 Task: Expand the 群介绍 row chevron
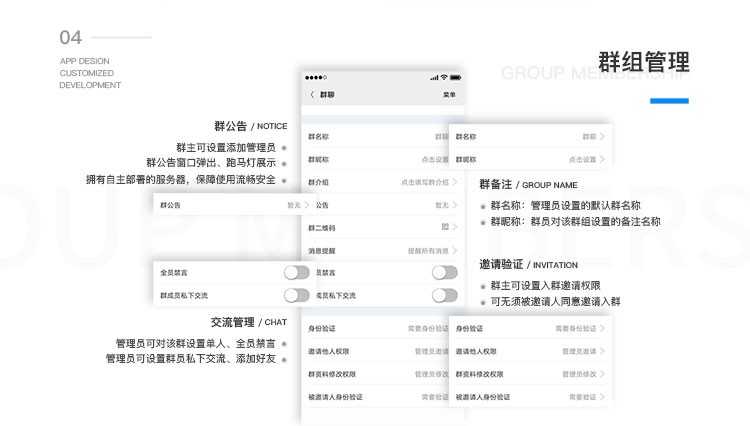[455, 182]
